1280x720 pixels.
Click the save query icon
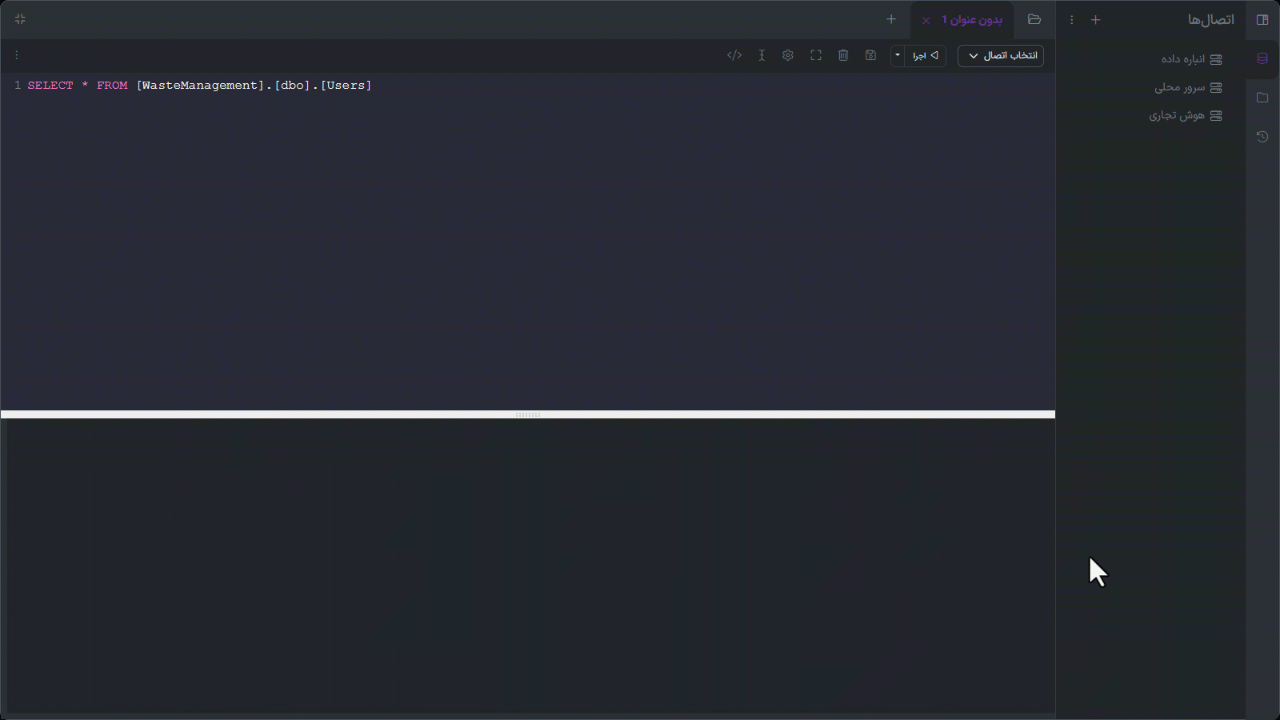870,56
